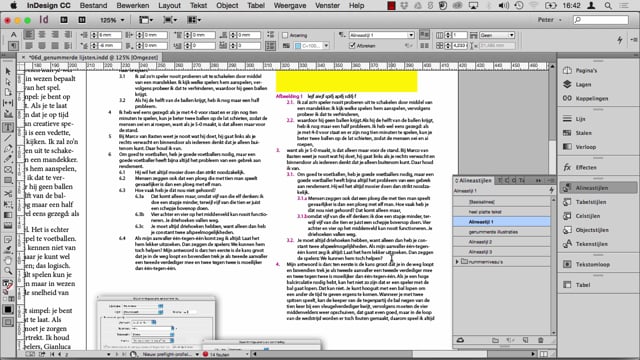This screenshot has width=640, height=360.
Task: Uncheck the Afbreken checkbox
Action: coord(352,46)
